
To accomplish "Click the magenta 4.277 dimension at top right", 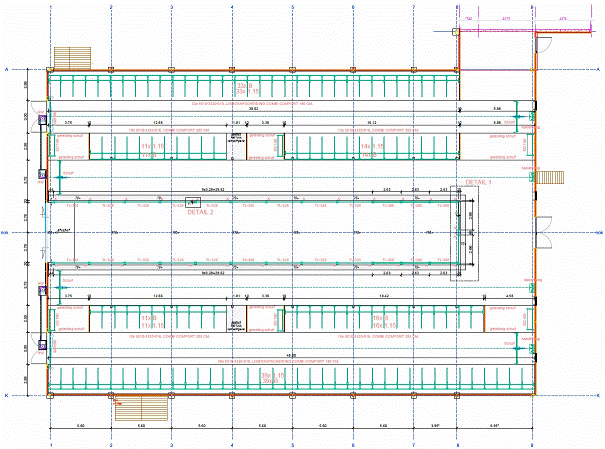I will 507,18.
